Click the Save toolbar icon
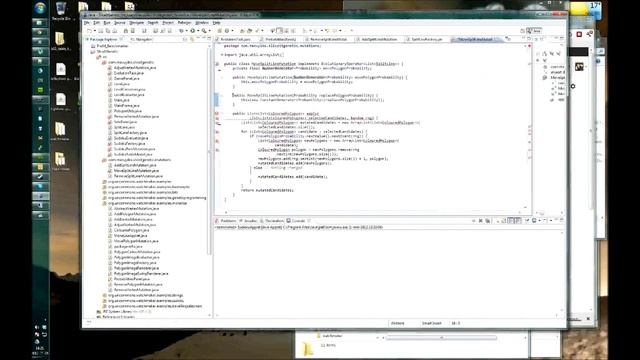This screenshot has width=640, height=360. coord(101,31)
